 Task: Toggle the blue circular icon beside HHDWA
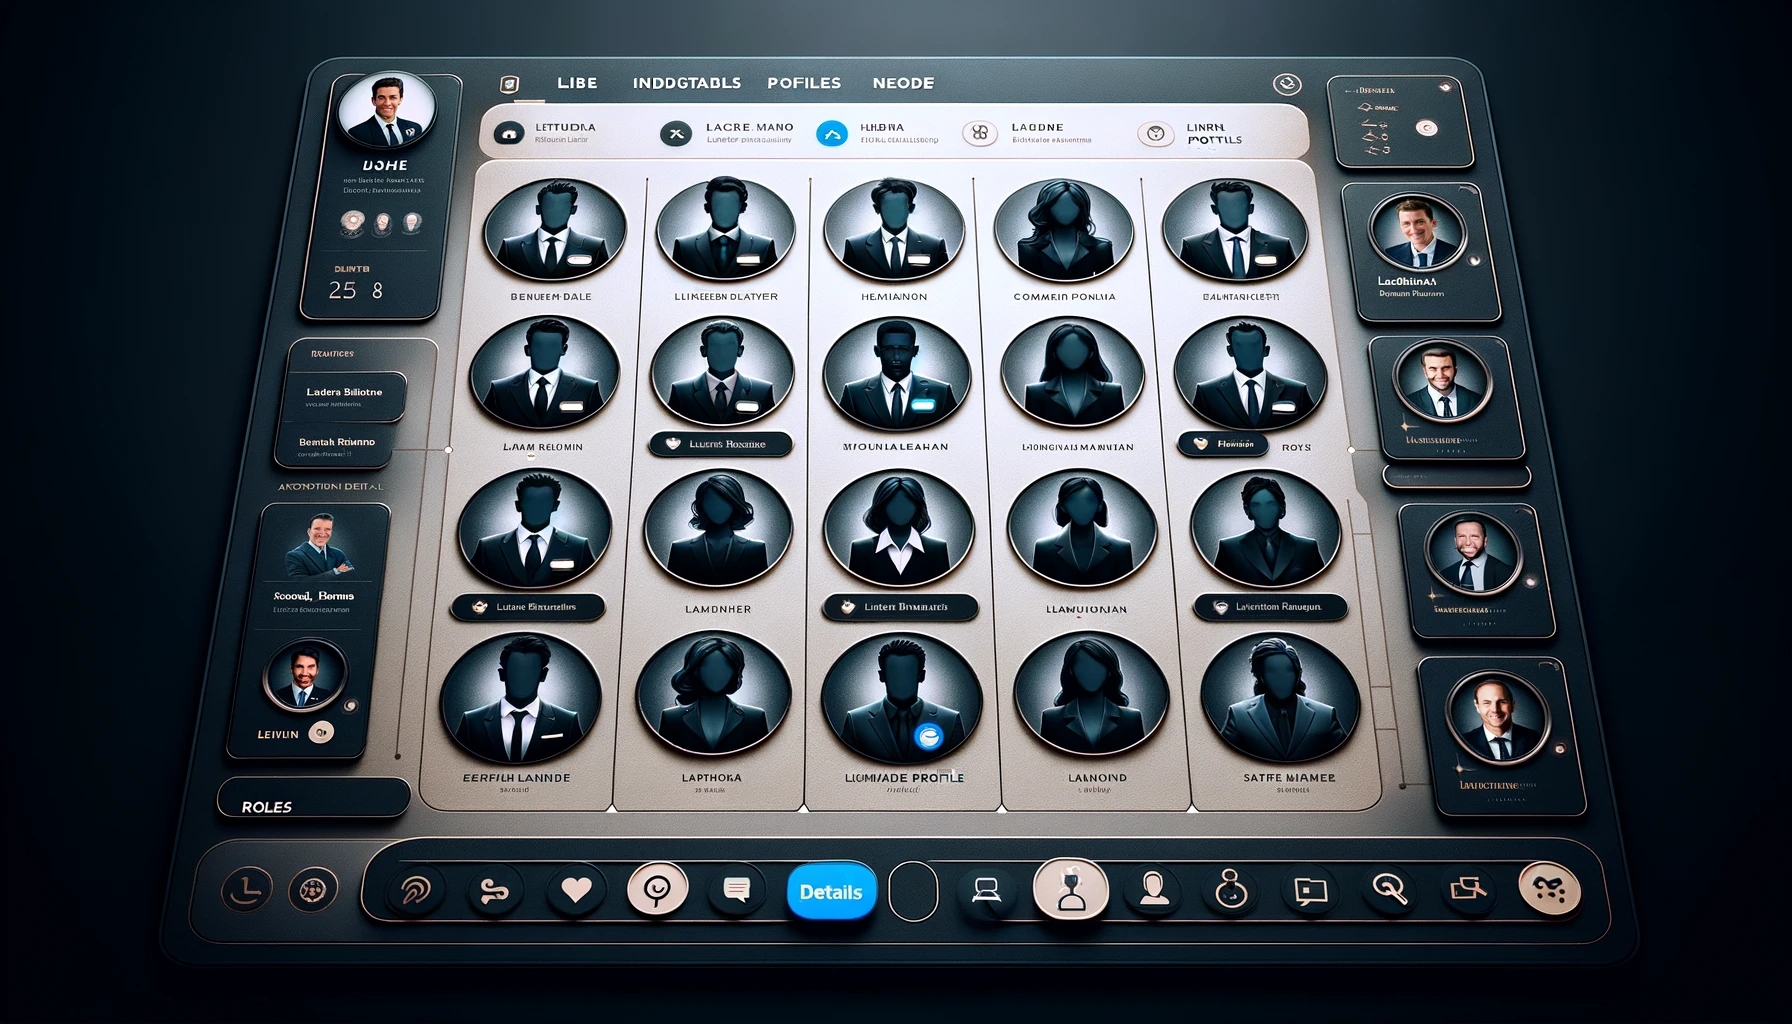coord(831,133)
